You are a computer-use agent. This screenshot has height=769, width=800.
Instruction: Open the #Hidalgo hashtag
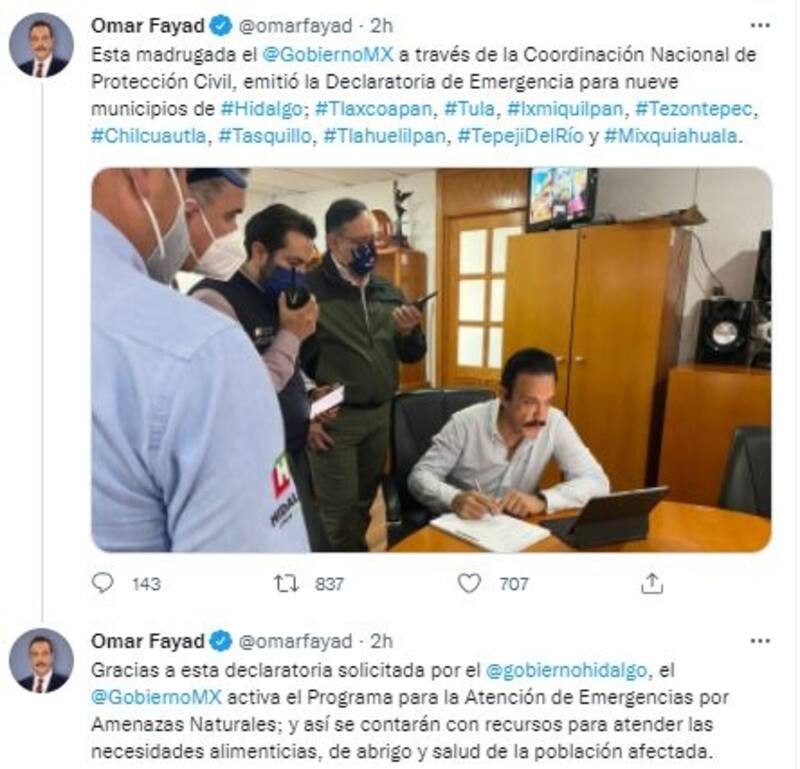click(262, 109)
